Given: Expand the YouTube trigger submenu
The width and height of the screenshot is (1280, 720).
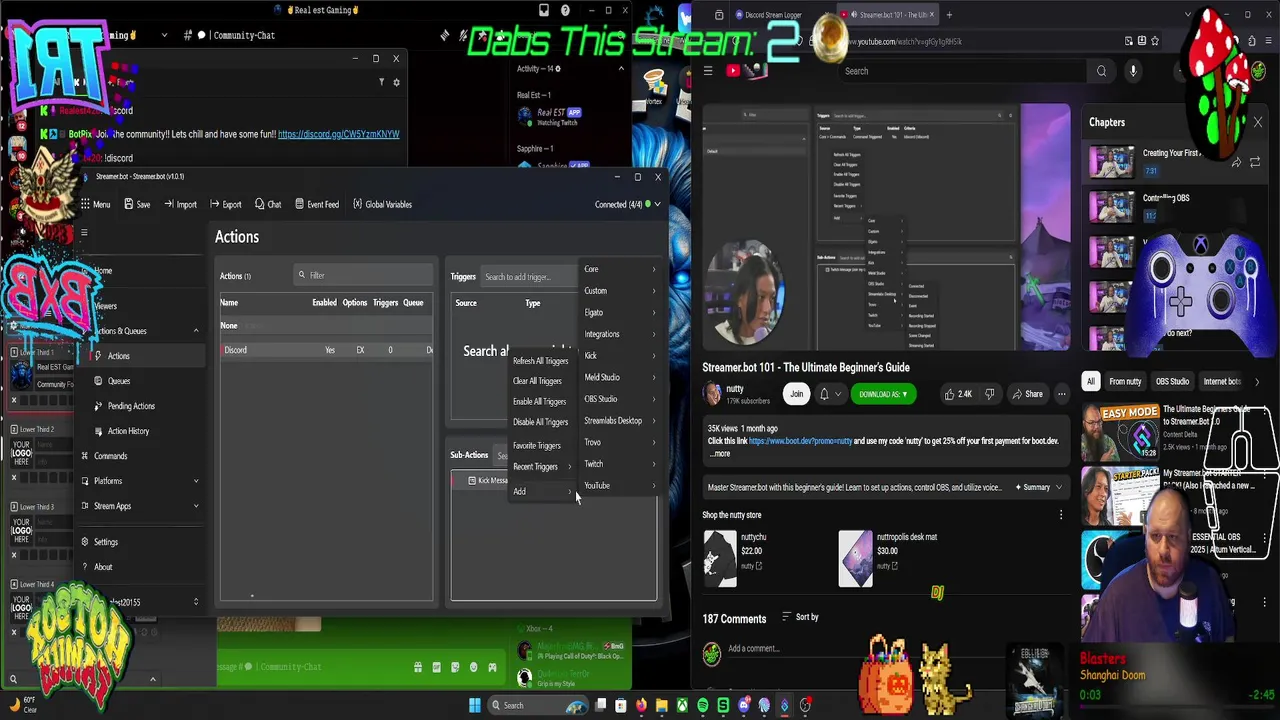Looking at the screenshot, I should tap(620, 486).
